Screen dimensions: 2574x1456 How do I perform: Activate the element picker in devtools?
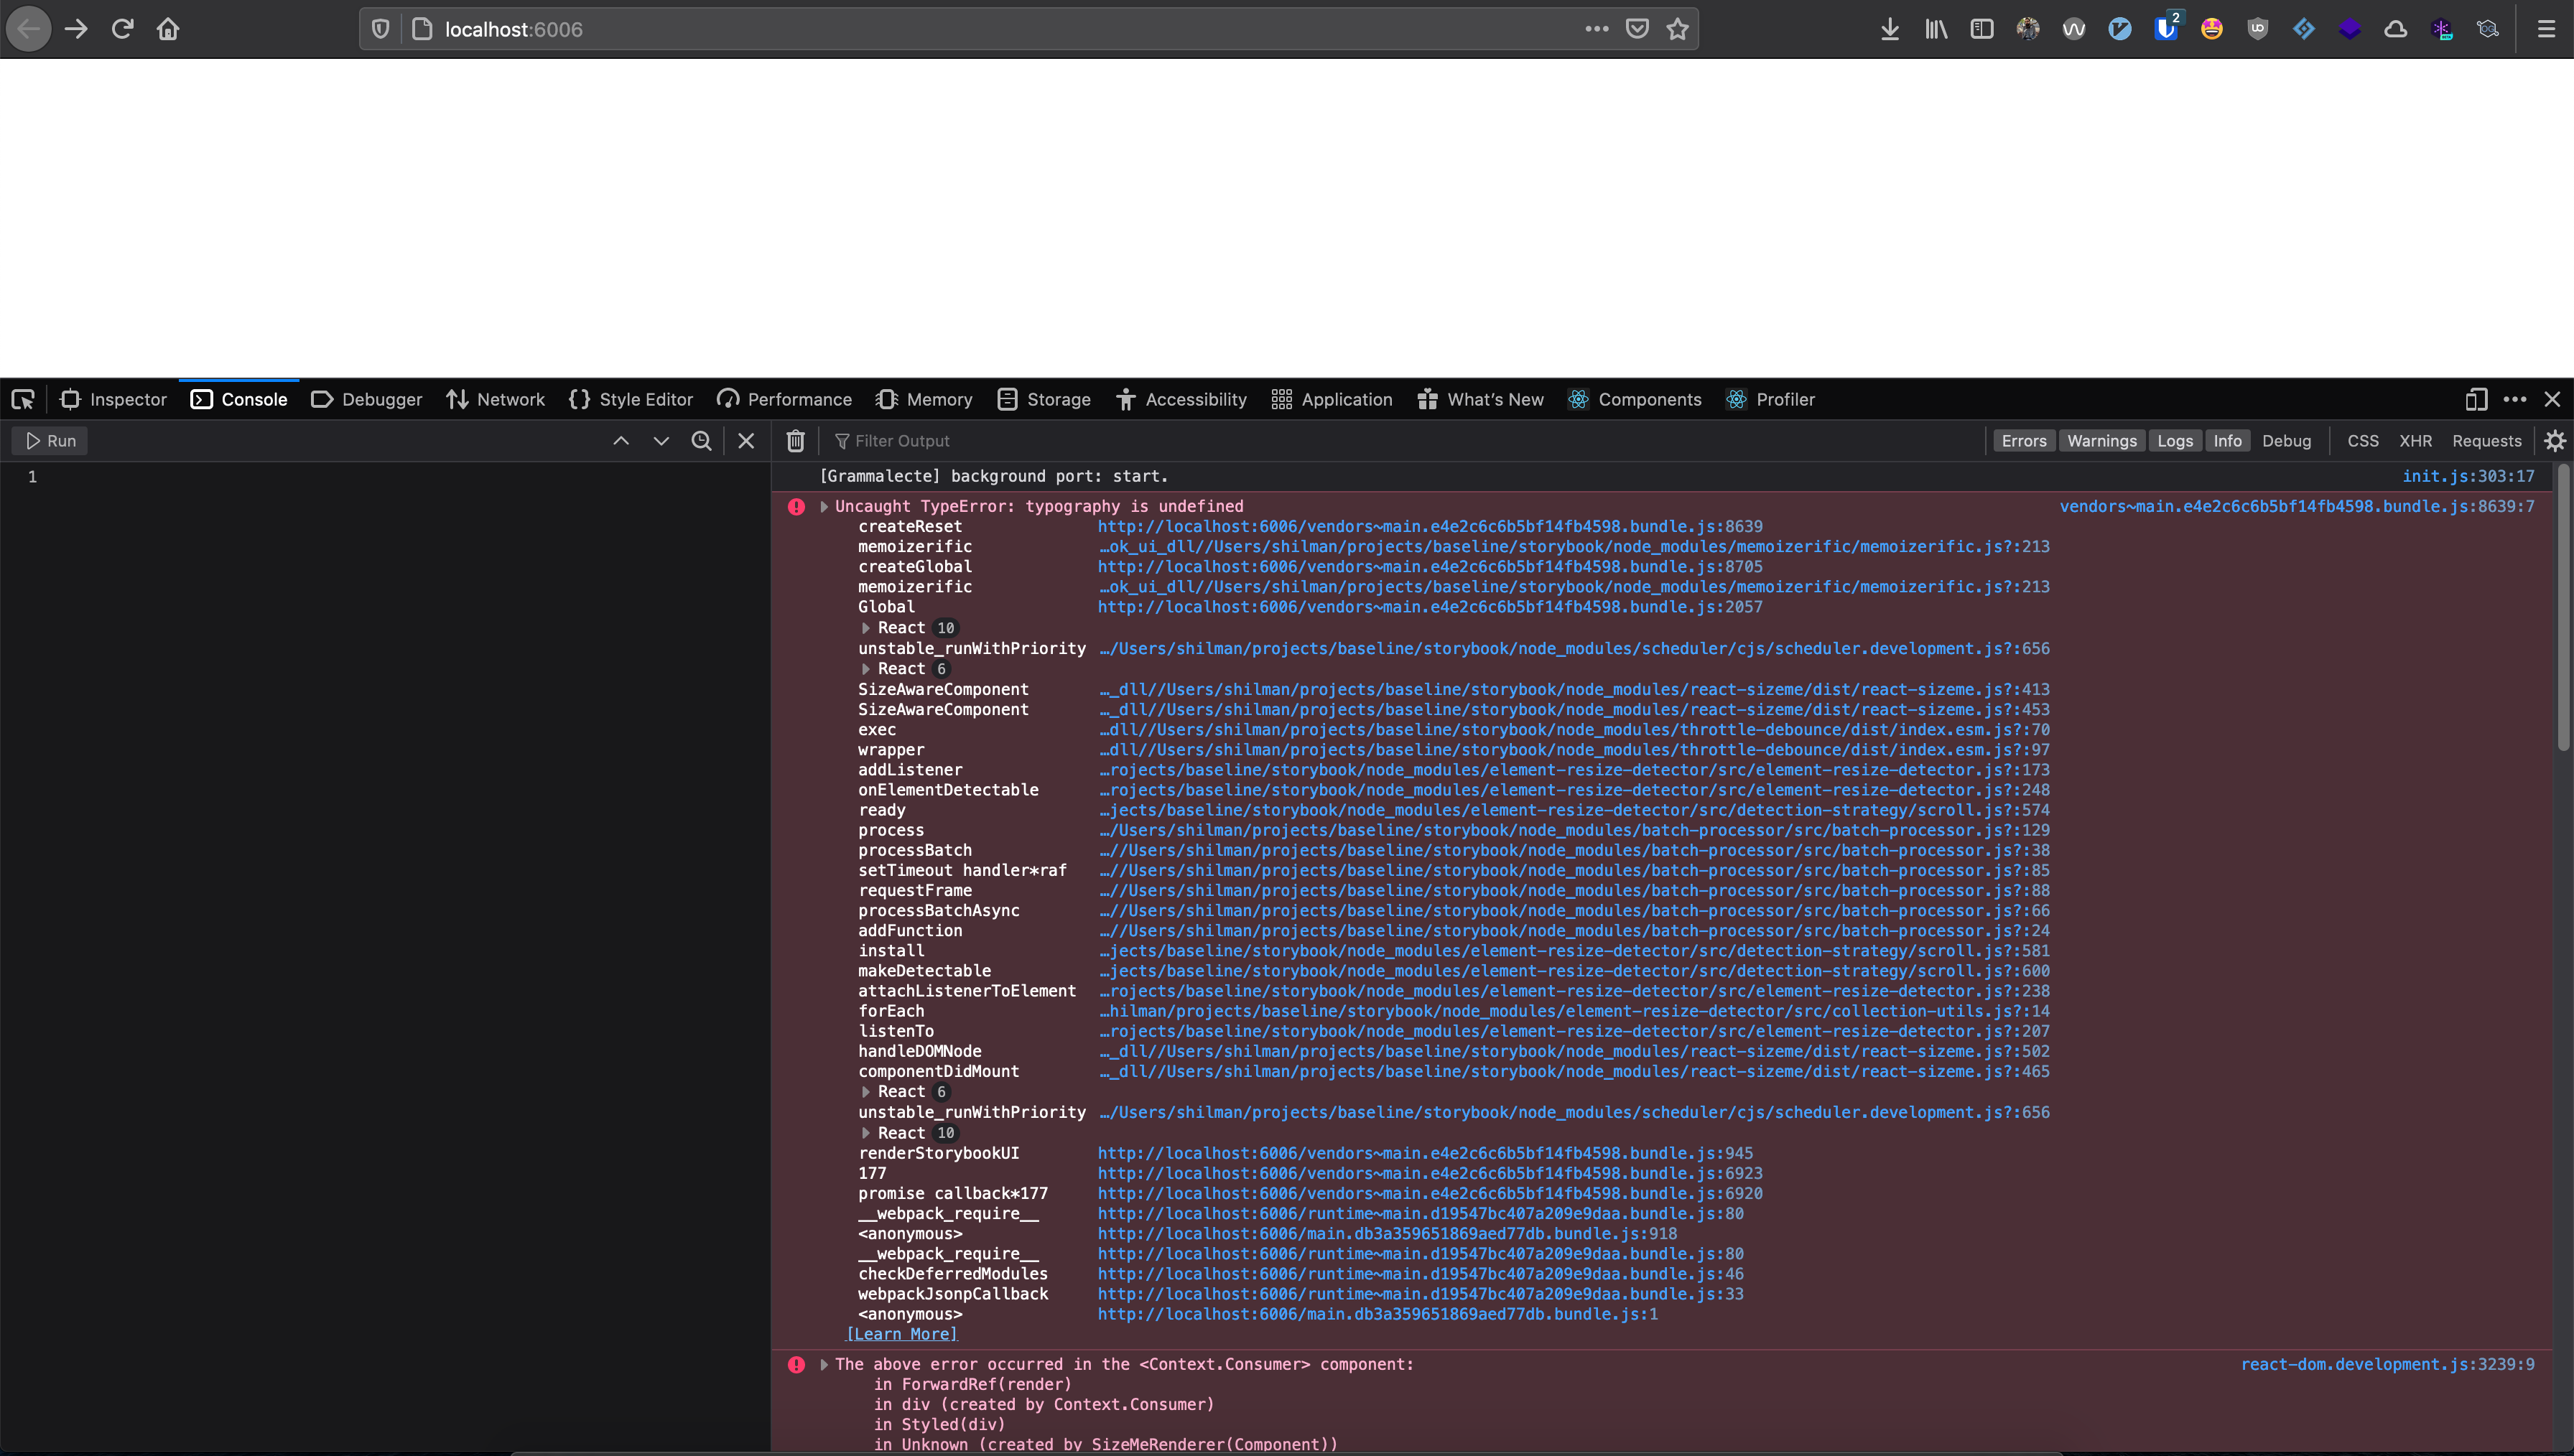click(x=23, y=399)
